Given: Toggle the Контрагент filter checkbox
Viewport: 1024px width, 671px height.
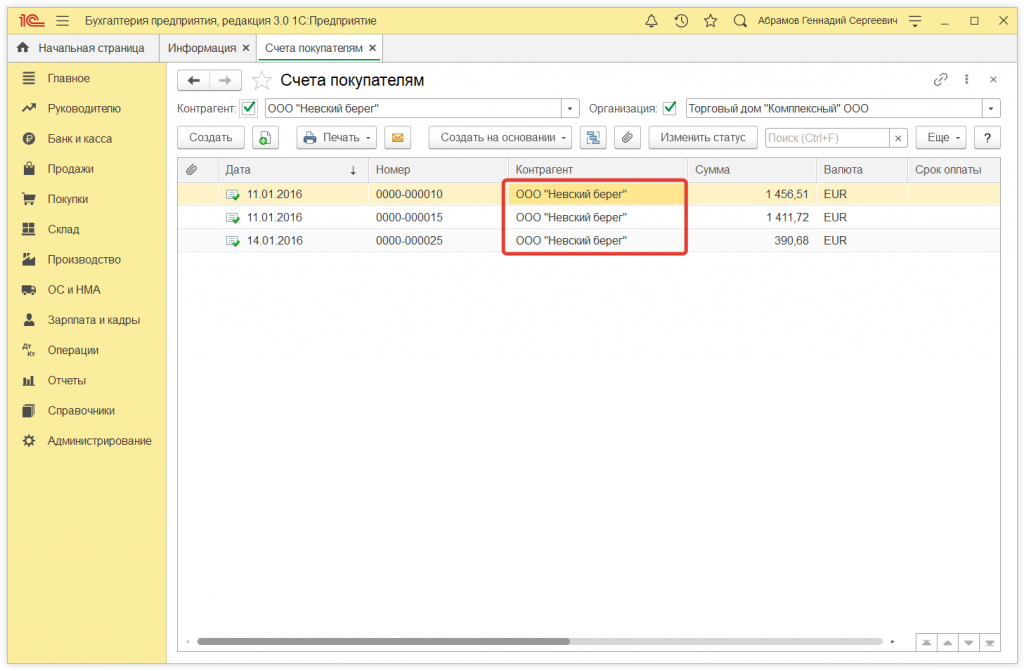Looking at the screenshot, I should [x=249, y=108].
